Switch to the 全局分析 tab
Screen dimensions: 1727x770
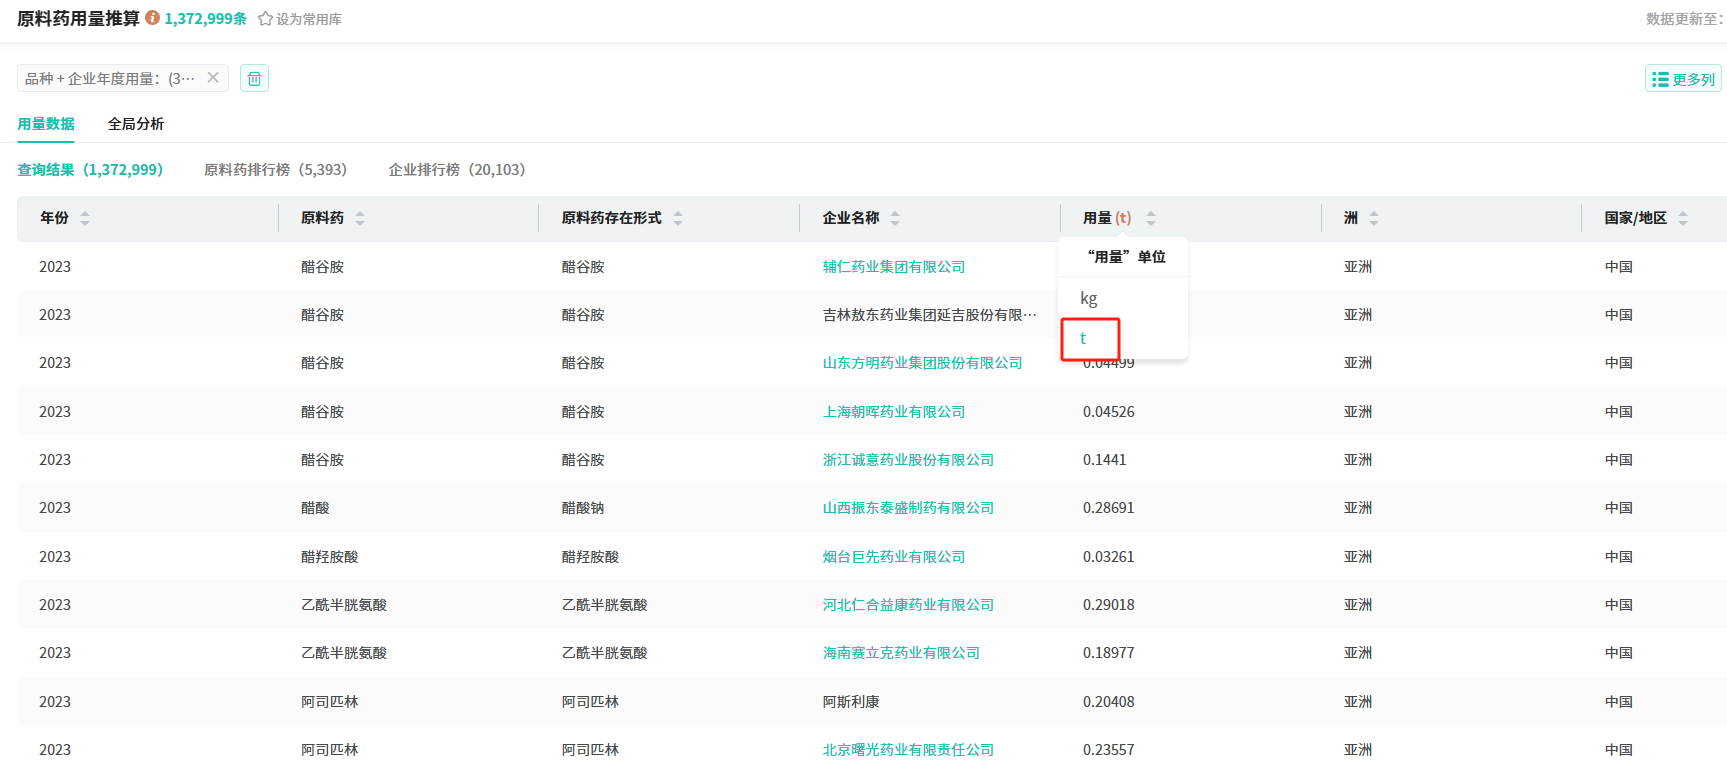(x=136, y=124)
